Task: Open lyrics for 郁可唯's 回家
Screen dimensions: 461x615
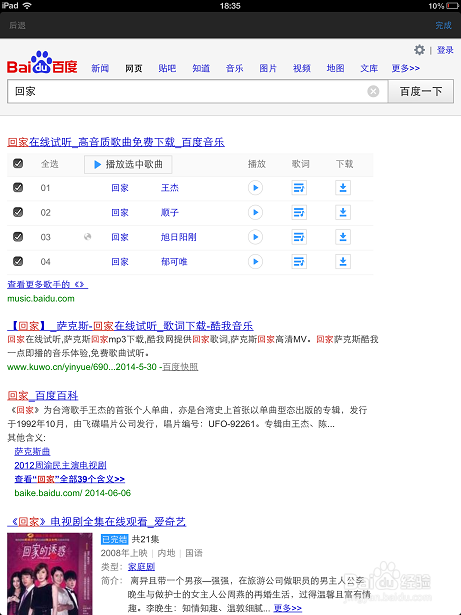Action: [x=299, y=262]
